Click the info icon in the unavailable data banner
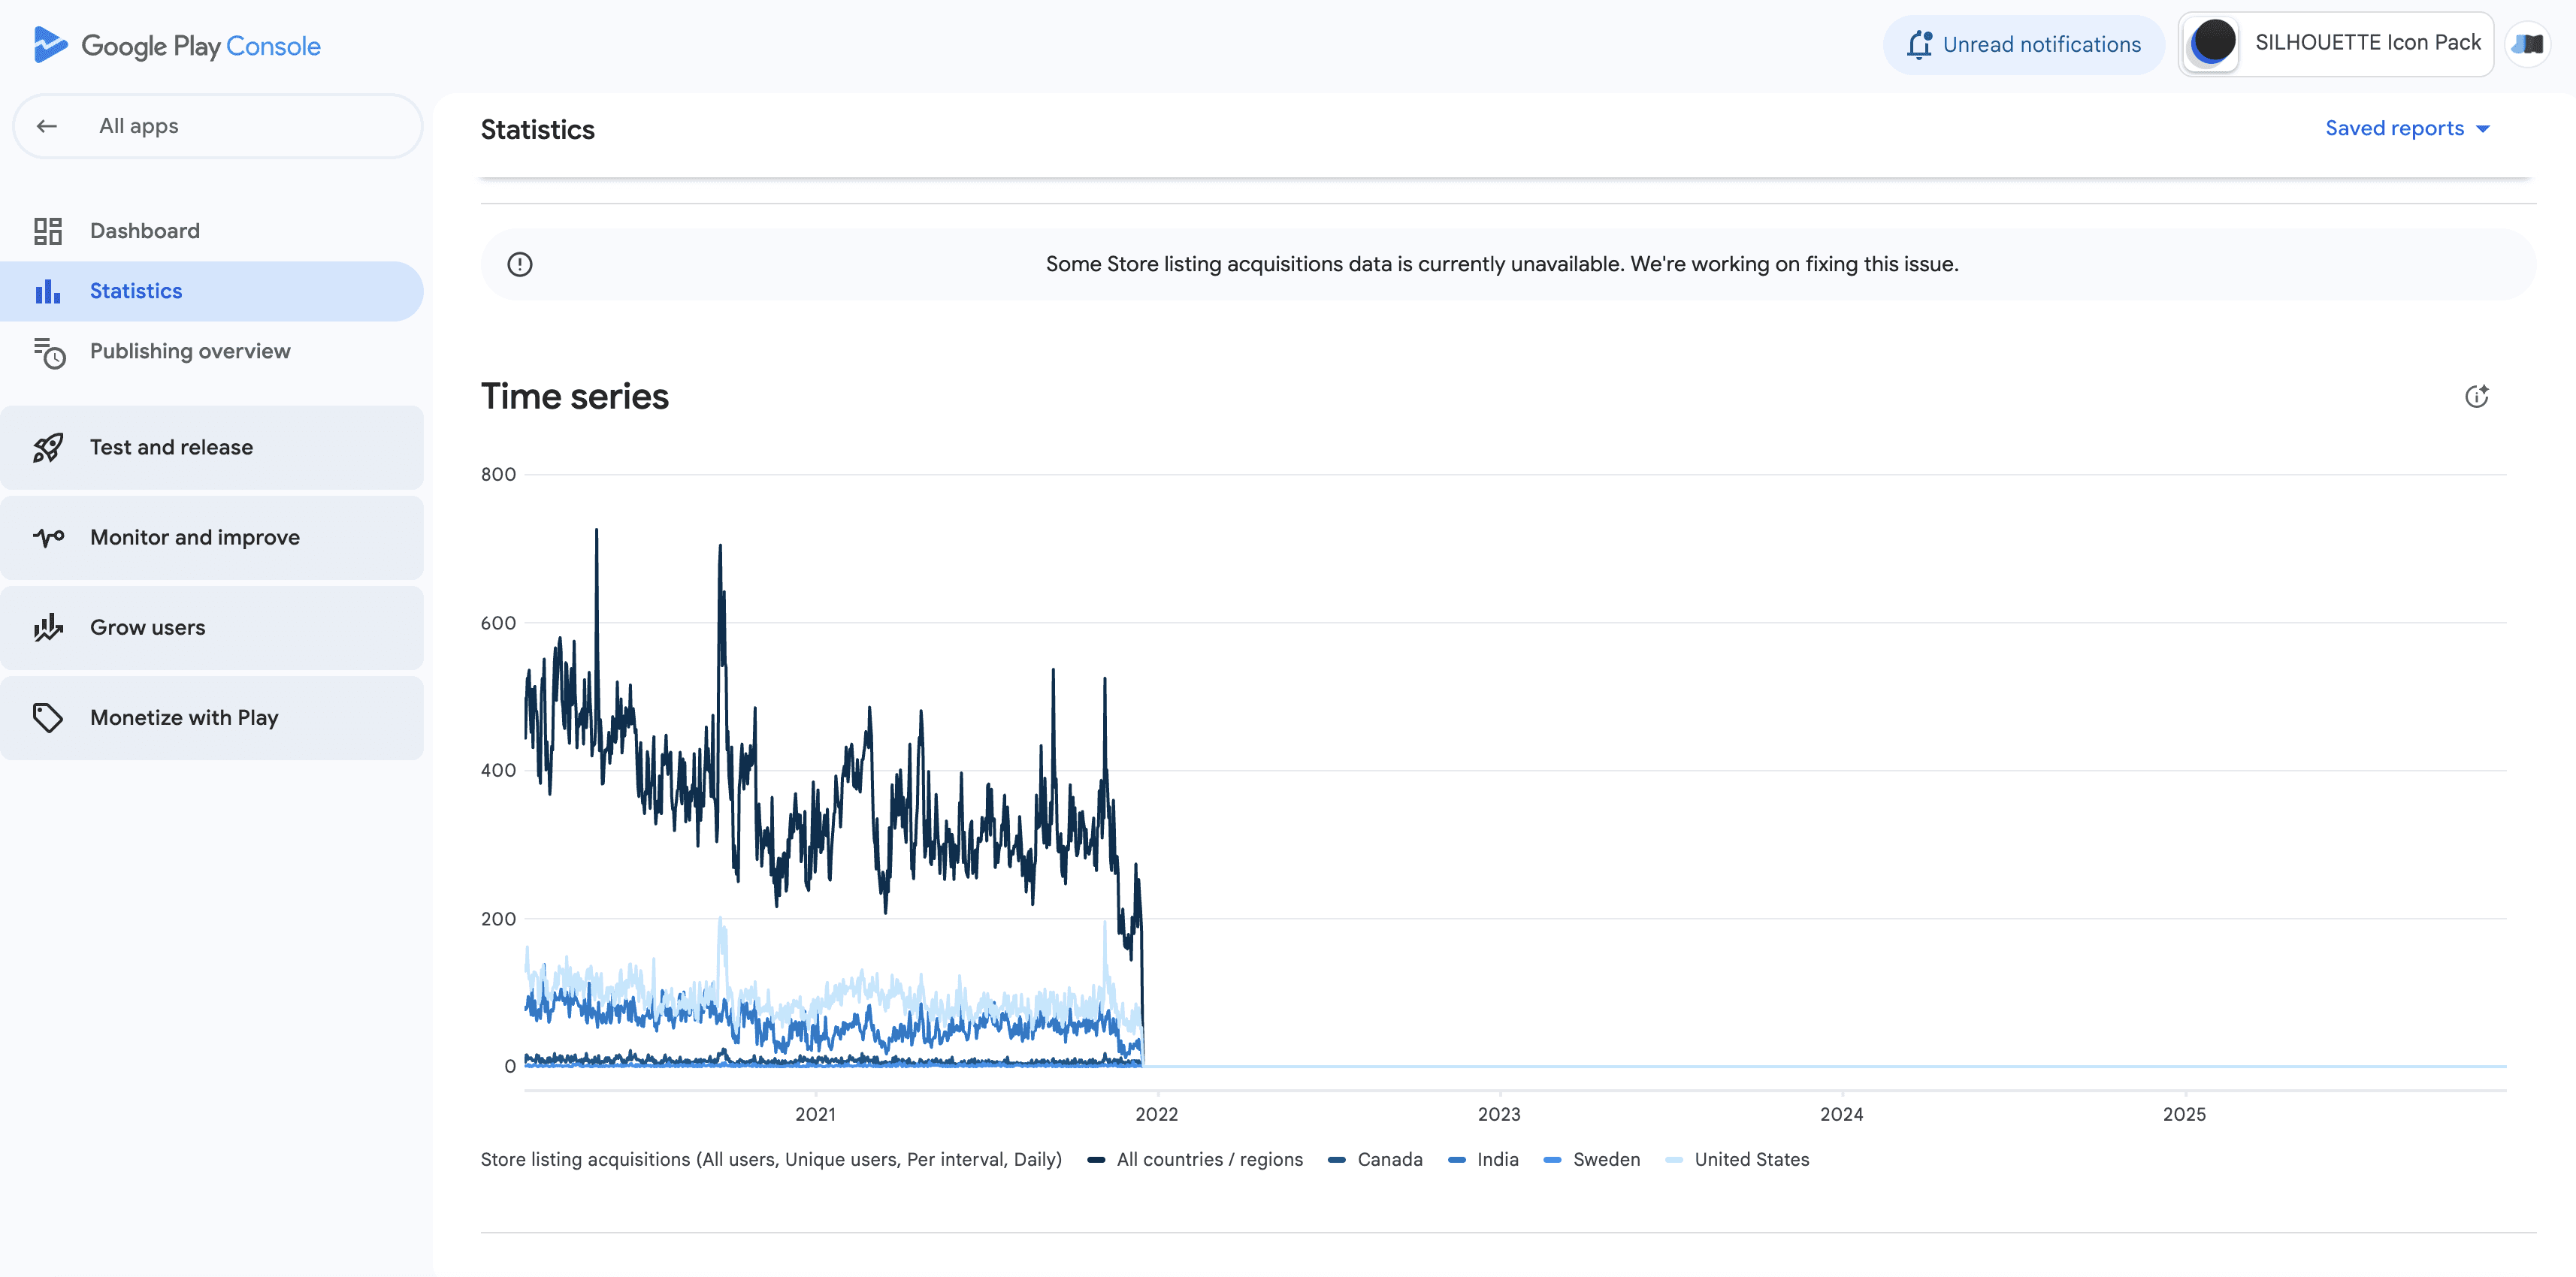The height and width of the screenshot is (1277, 2576). [x=520, y=264]
